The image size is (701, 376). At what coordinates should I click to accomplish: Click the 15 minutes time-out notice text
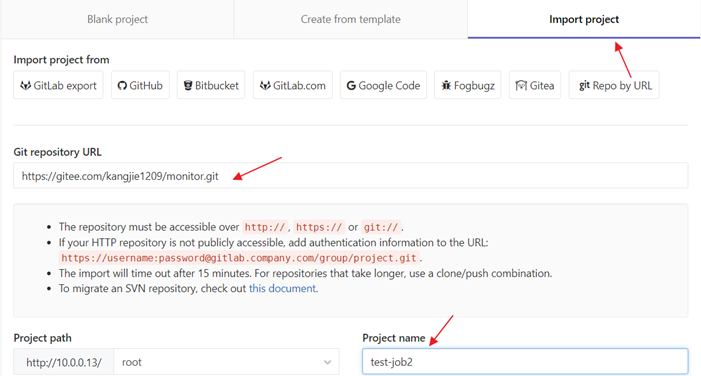[305, 273]
